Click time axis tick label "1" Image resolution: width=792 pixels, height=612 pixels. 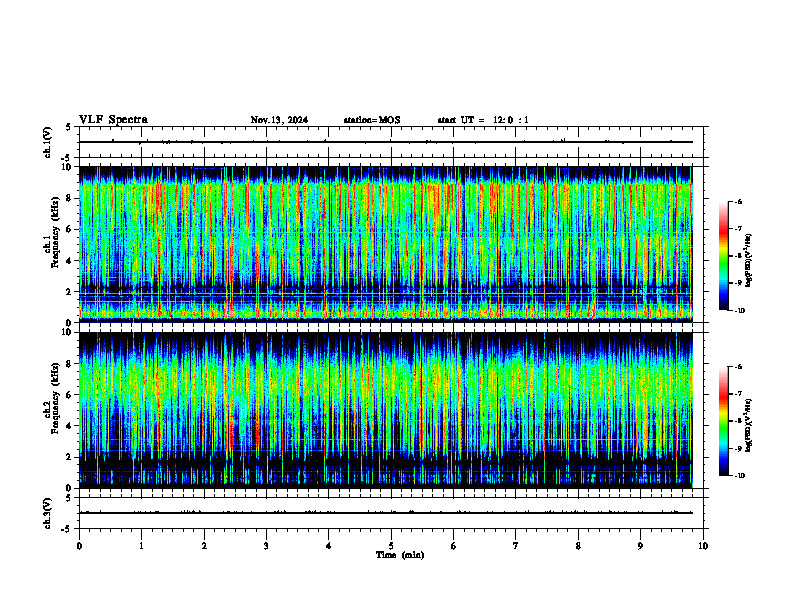pos(141,546)
